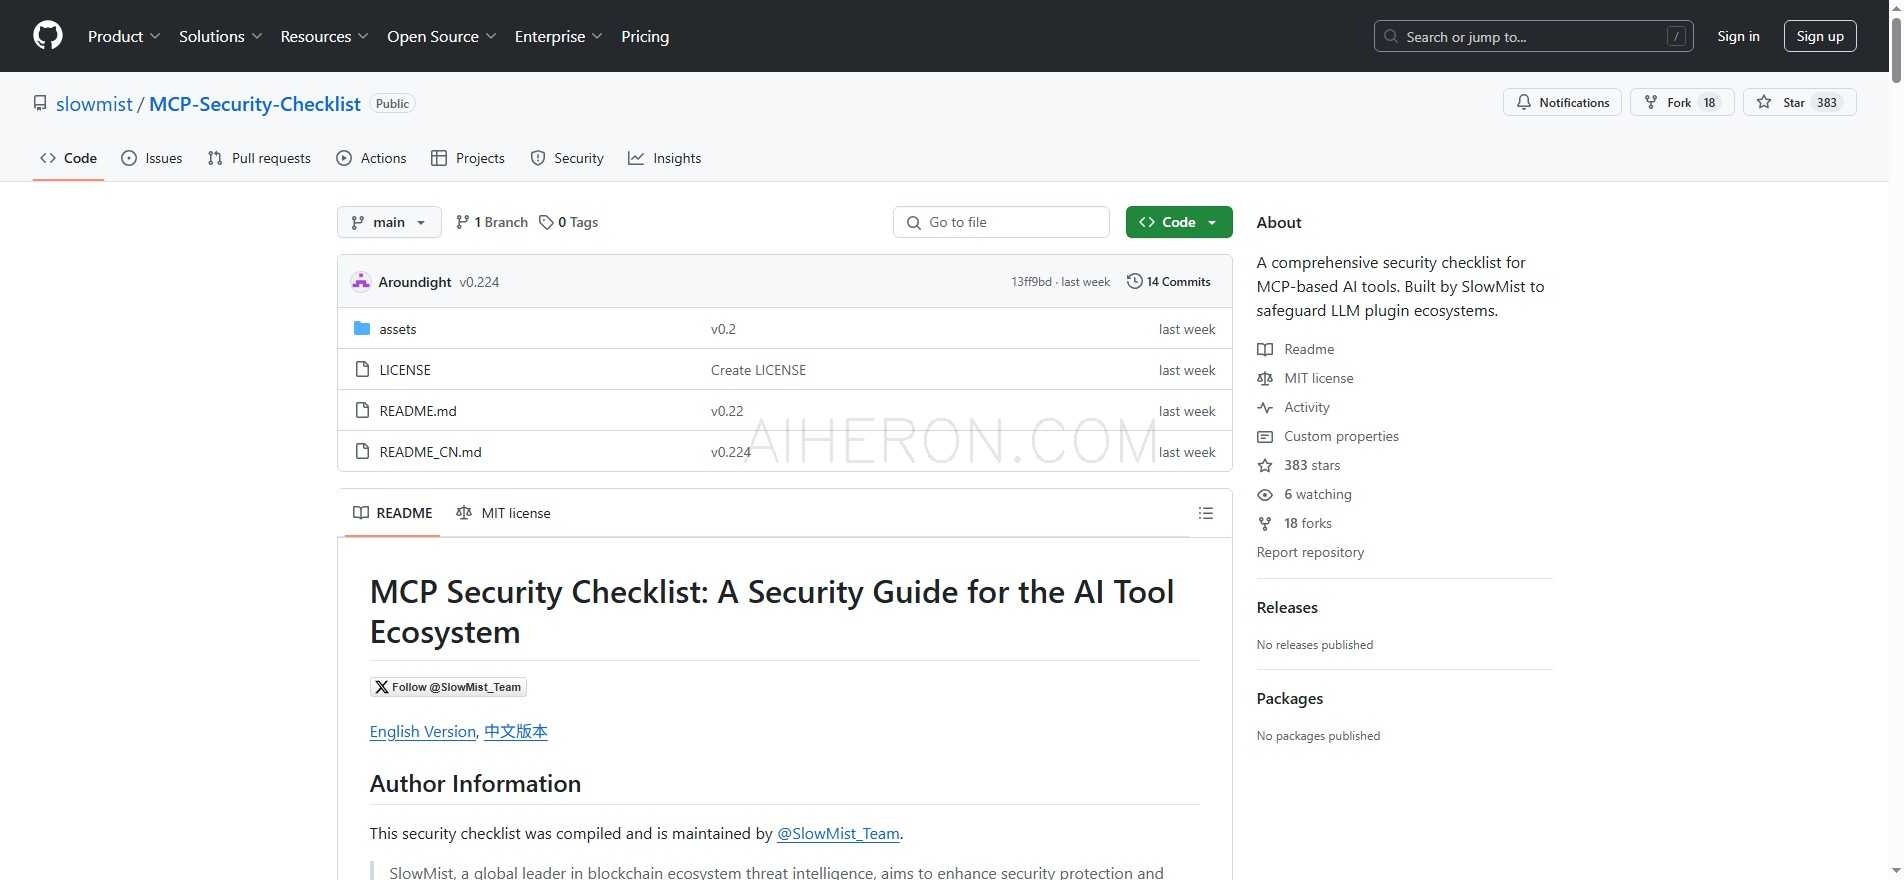Click the README_CN.md file icon
The height and width of the screenshot is (880, 1904).
362,452
